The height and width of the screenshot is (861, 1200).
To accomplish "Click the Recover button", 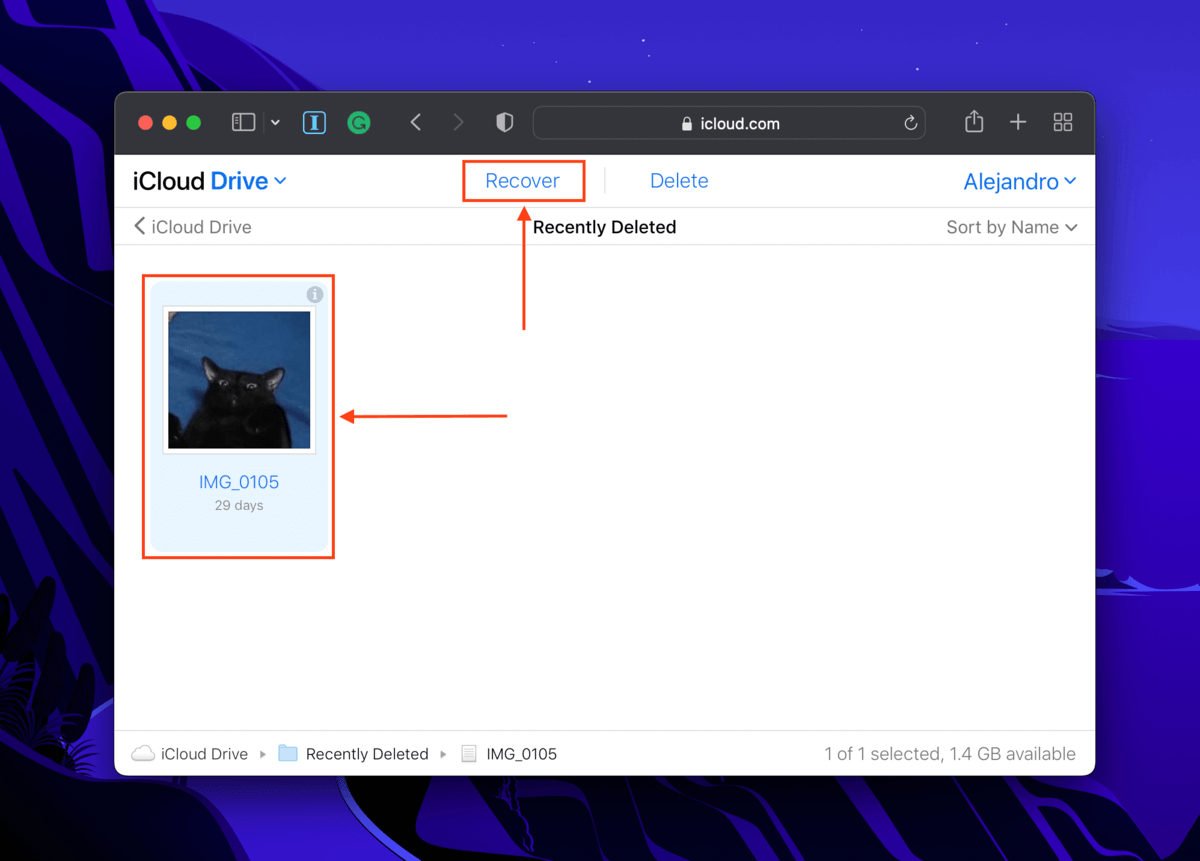I will (x=522, y=181).
